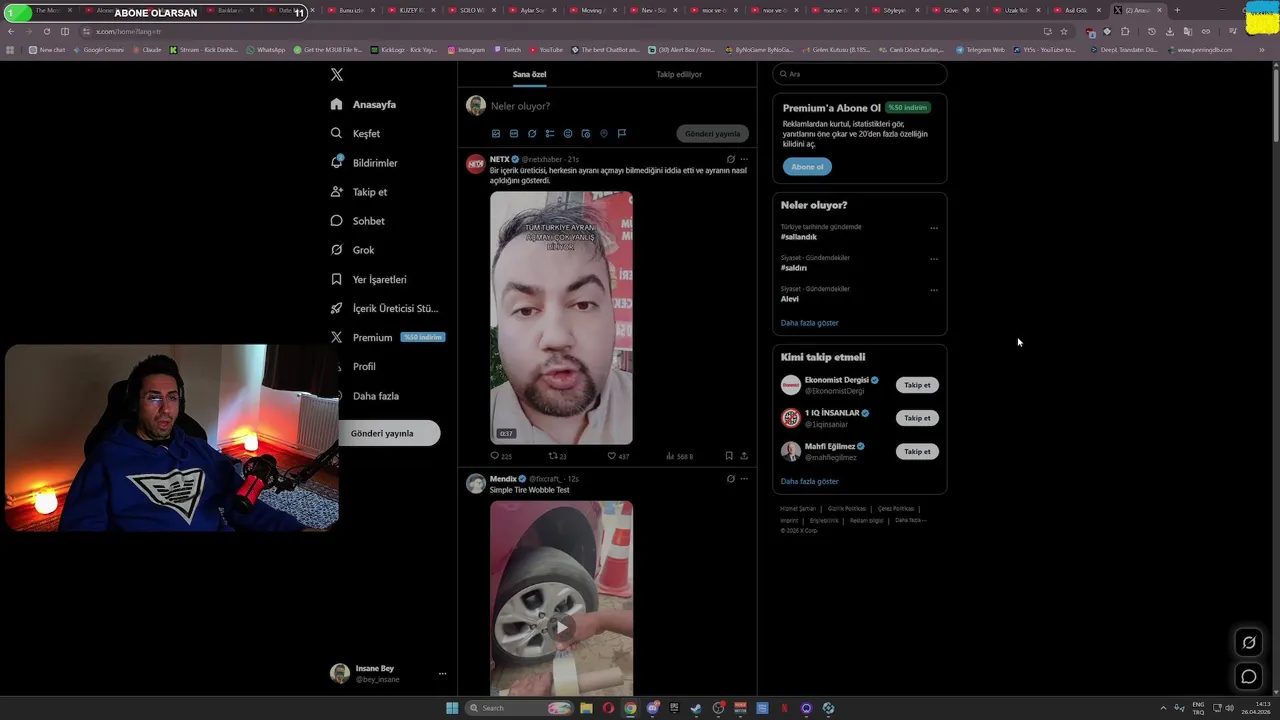Click Grok icon in compose toolbar

click(532, 133)
